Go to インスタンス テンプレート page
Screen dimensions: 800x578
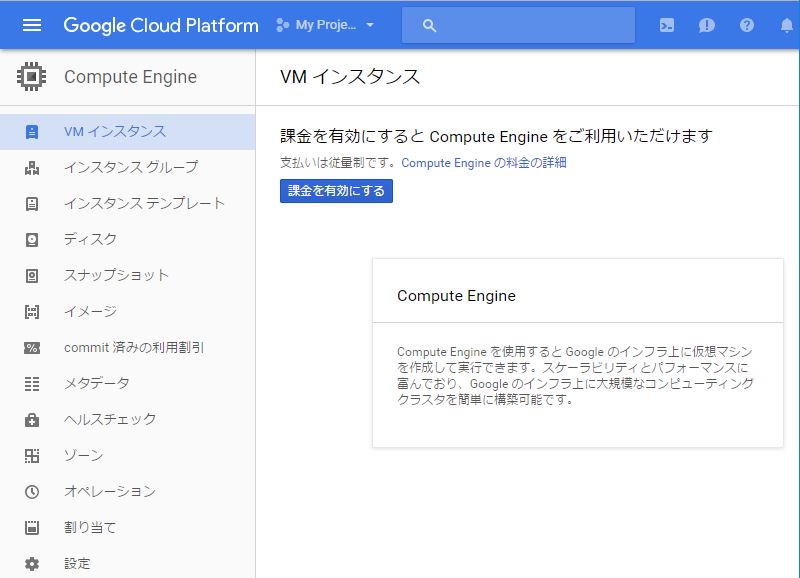pyautogui.click(x=144, y=203)
